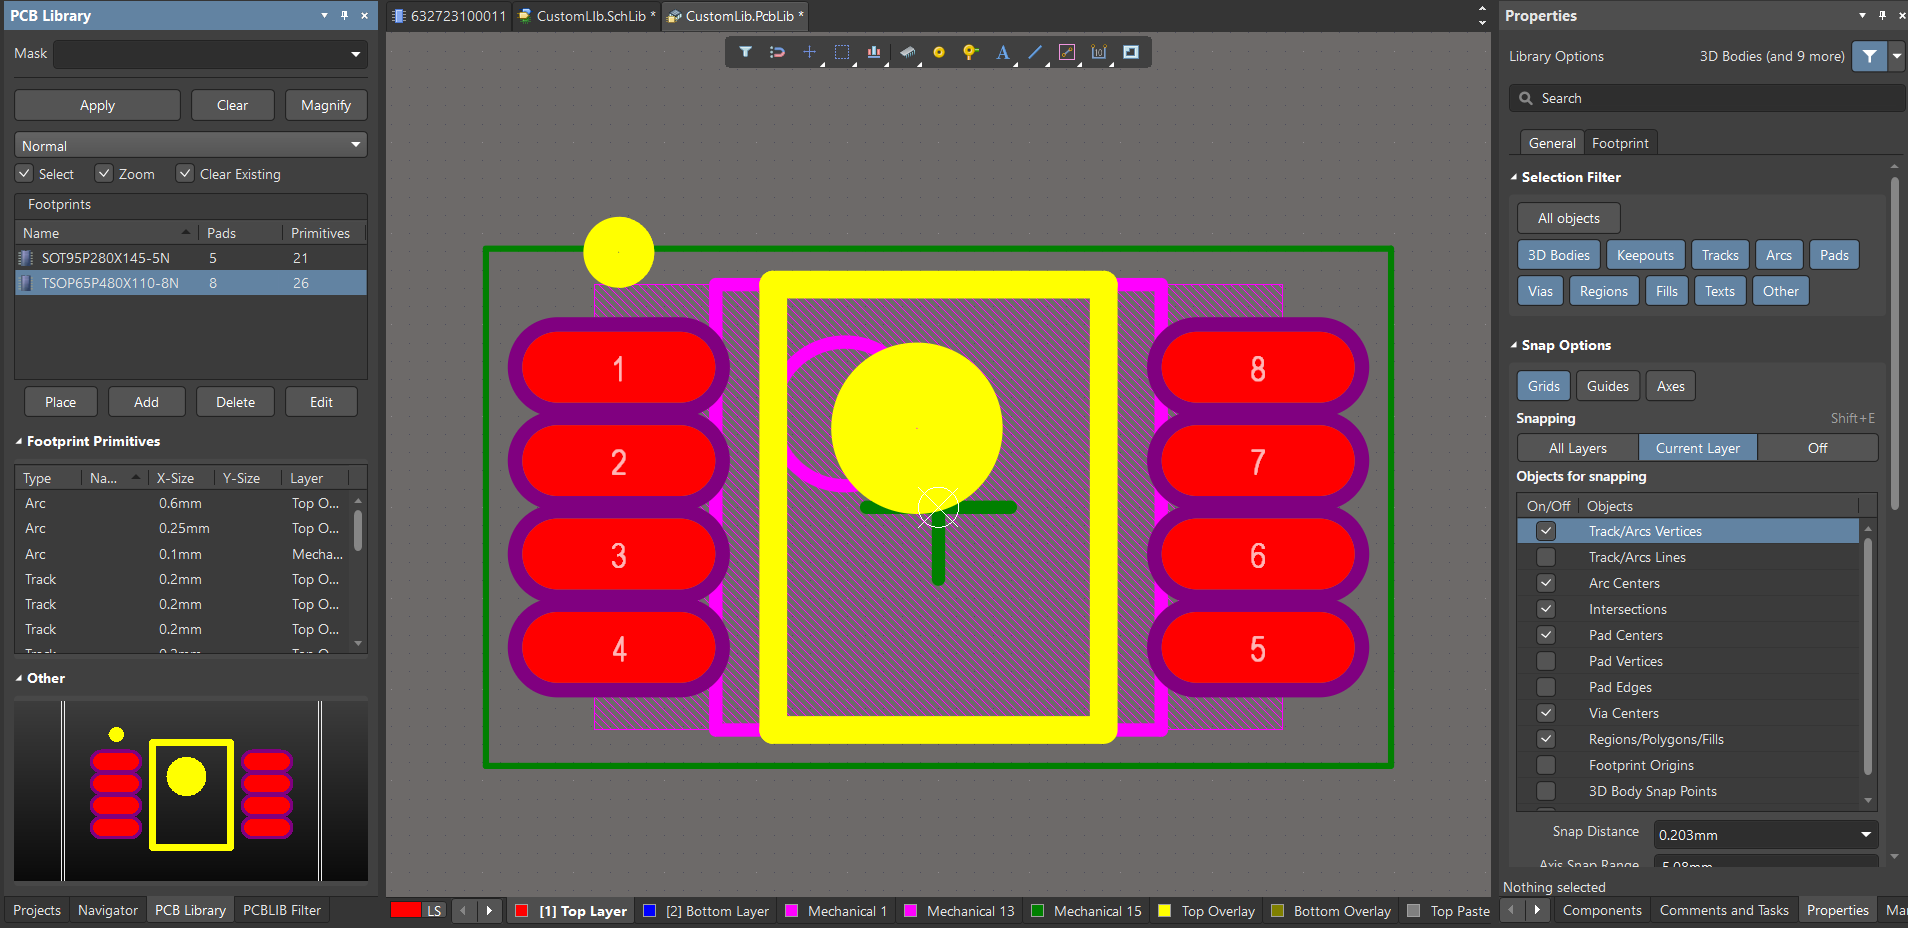The image size is (1908, 928).
Task: Open the snapping magnet tool
Action: [777, 52]
